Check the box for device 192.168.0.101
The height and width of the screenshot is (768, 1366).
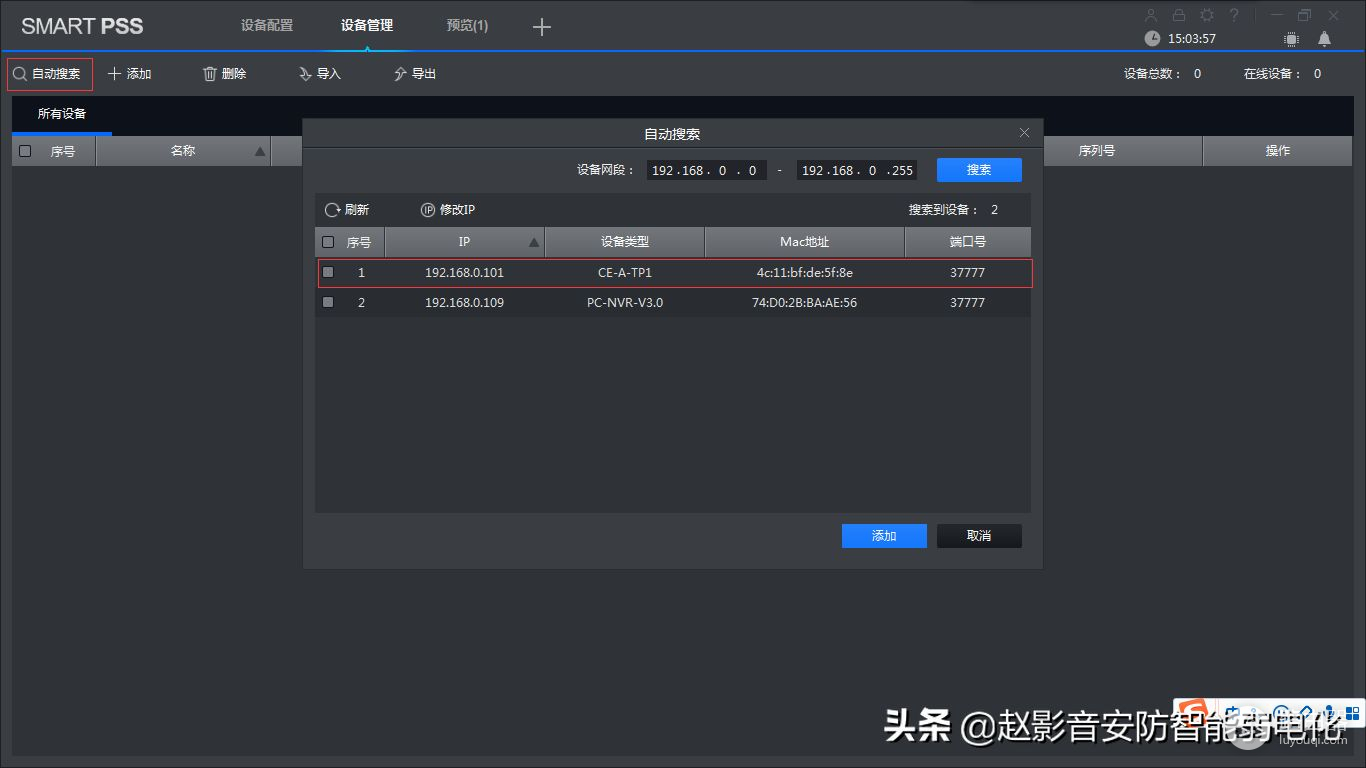pos(328,272)
